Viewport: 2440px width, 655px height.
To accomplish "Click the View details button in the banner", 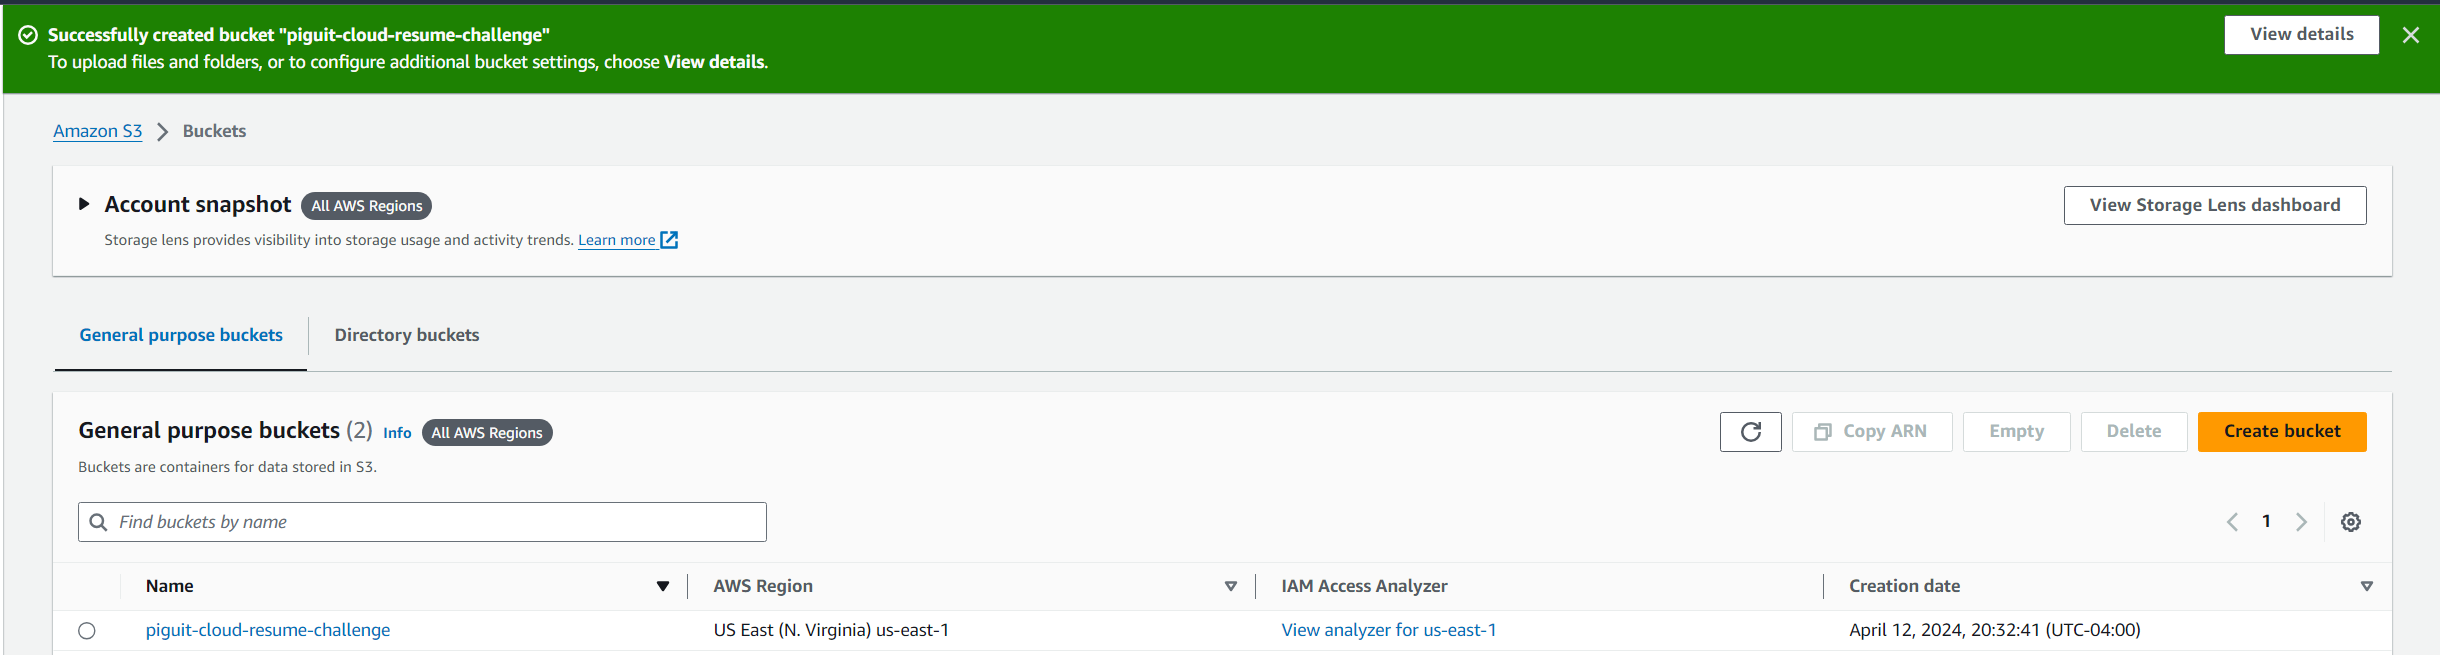I will click(2301, 34).
